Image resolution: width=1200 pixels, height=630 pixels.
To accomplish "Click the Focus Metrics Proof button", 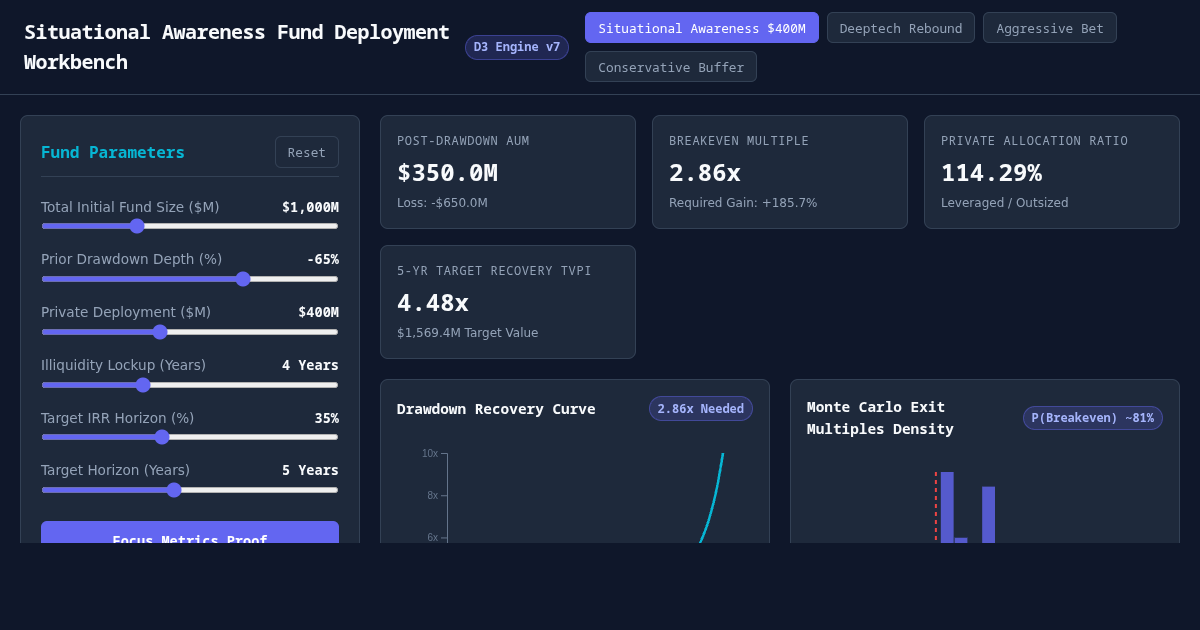I will [x=190, y=533].
